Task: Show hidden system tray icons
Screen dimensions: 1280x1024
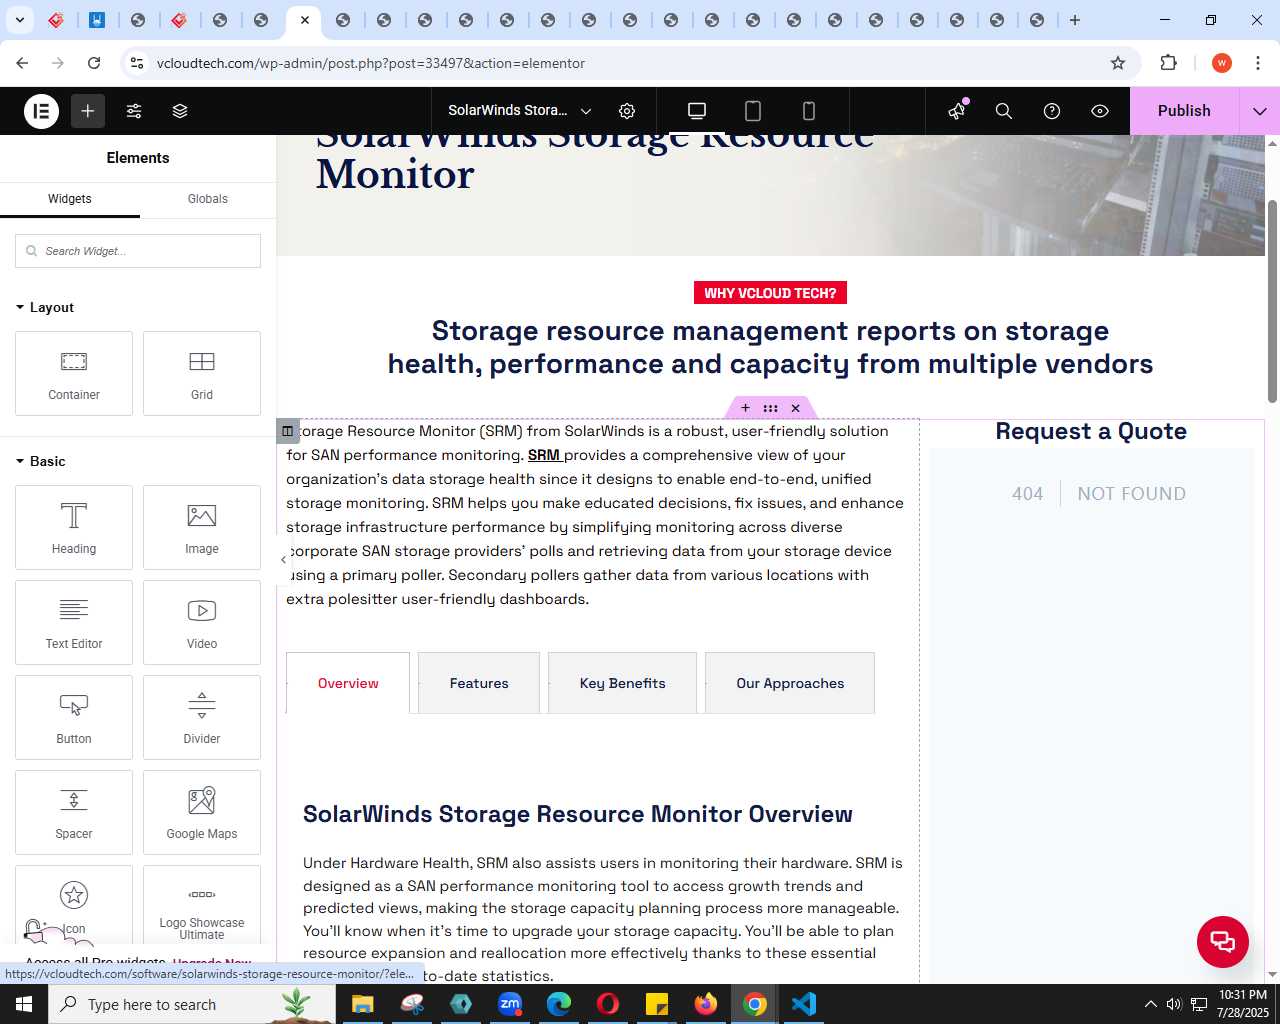Action: click(1150, 1004)
